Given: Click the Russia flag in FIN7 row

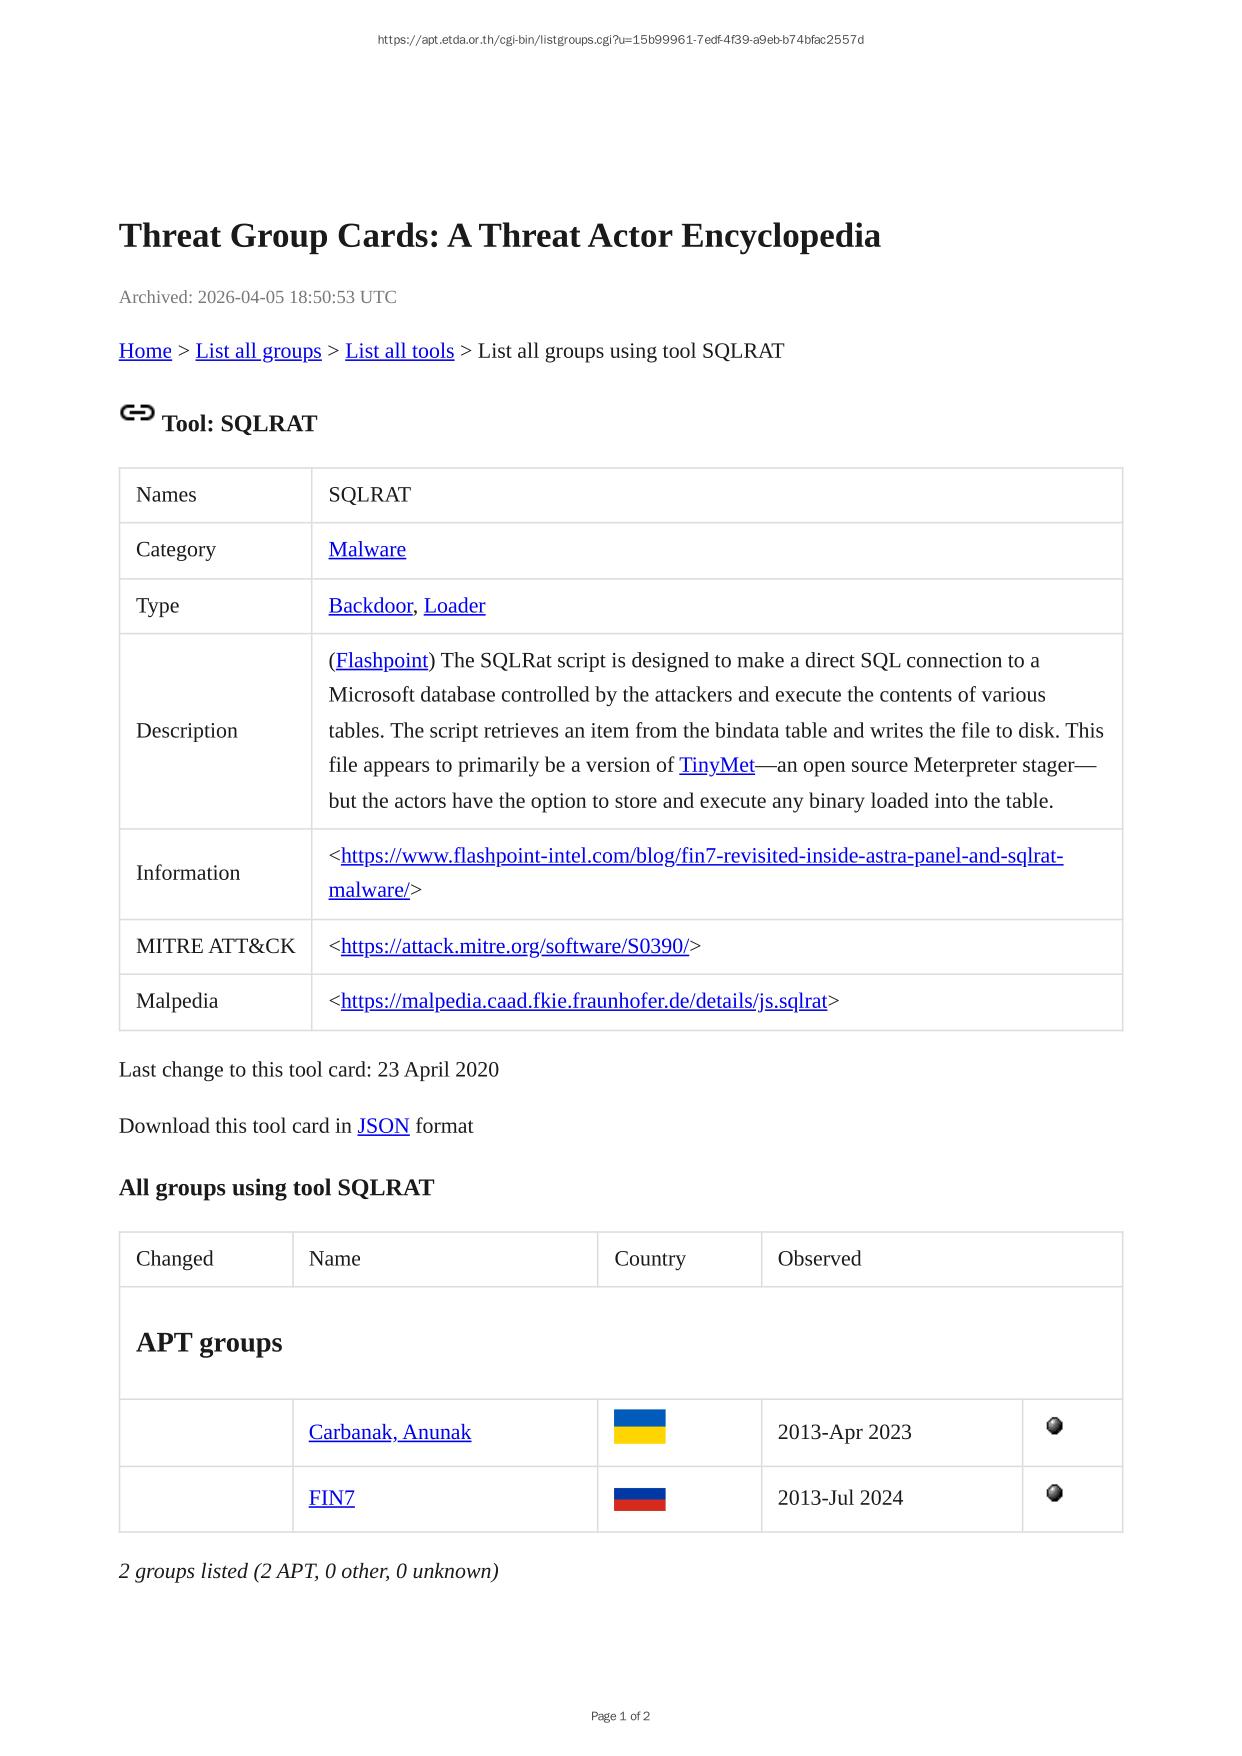Looking at the screenshot, I should (x=639, y=1499).
